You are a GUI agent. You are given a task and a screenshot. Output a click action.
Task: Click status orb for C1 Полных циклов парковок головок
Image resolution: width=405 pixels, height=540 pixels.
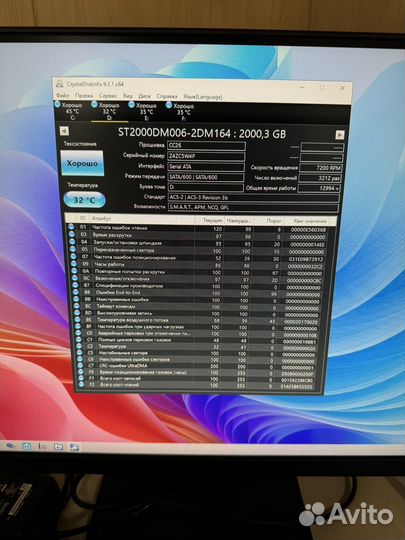pos(80,340)
